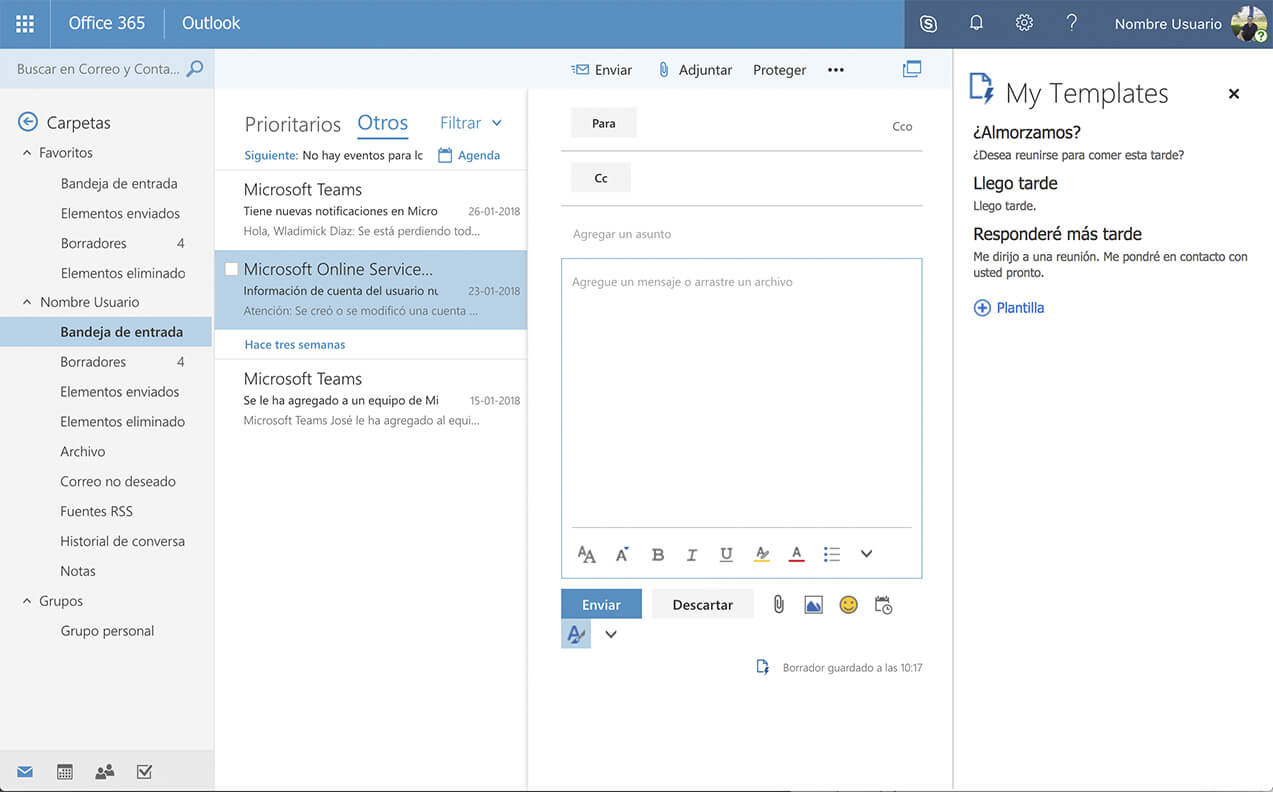The height and width of the screenshot is (792, 1273).
Task: Collapse the Grupos section
Action: (x=27, y=601)
